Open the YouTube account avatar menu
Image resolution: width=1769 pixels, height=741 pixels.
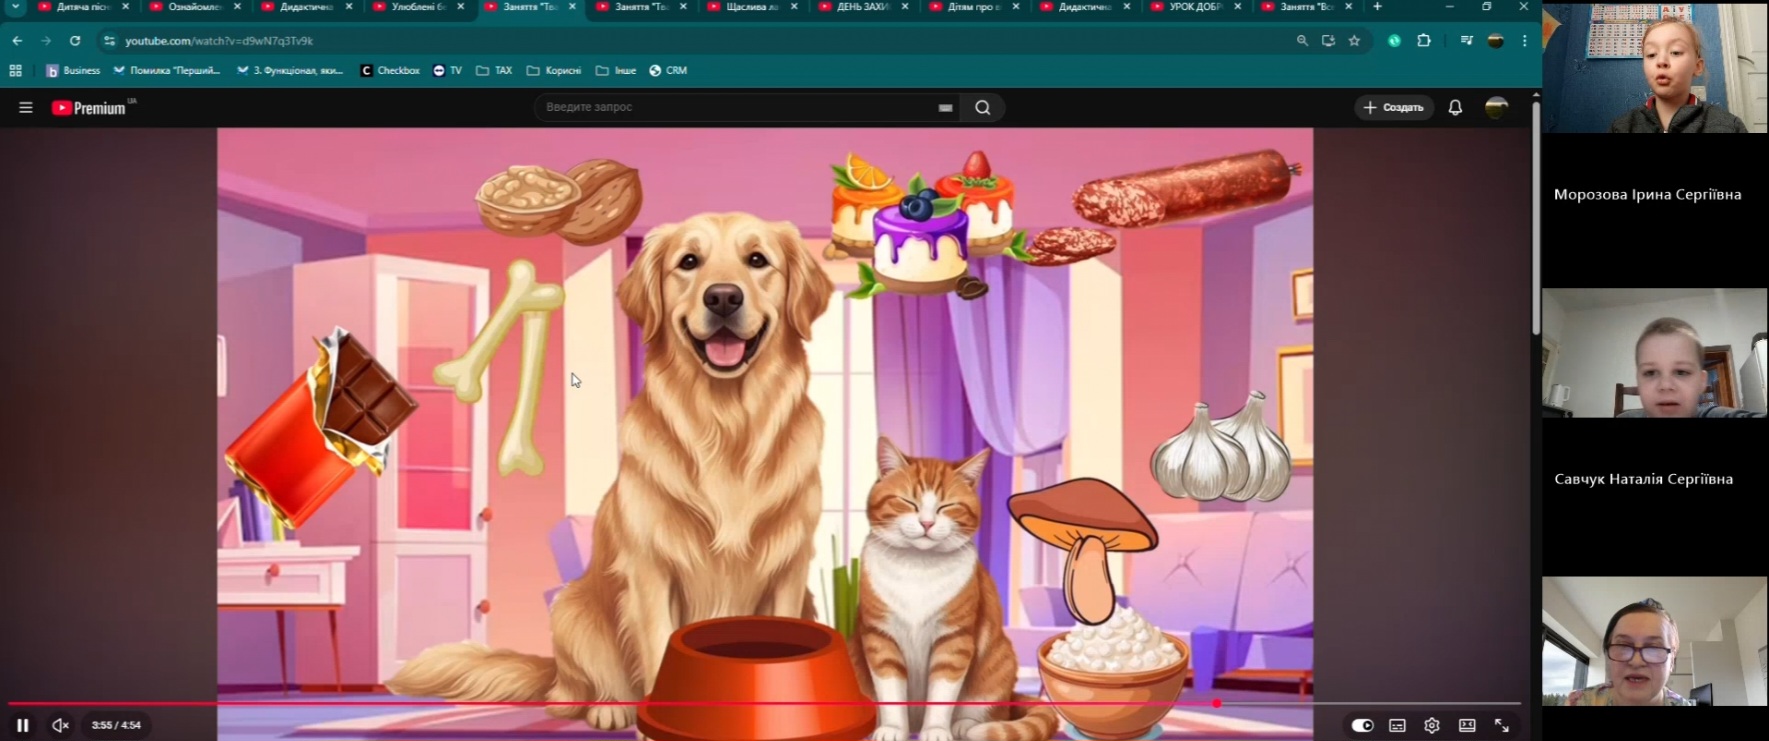tap(1496, 108)
